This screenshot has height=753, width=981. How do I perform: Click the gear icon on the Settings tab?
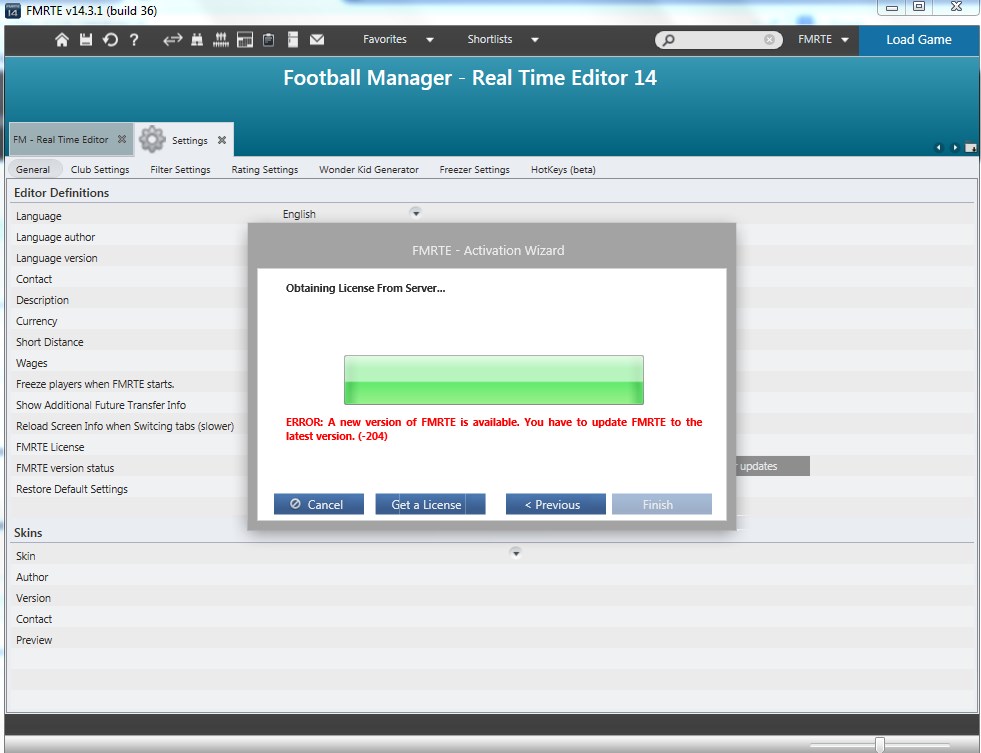pyautogui.click(x=152, y=139)
